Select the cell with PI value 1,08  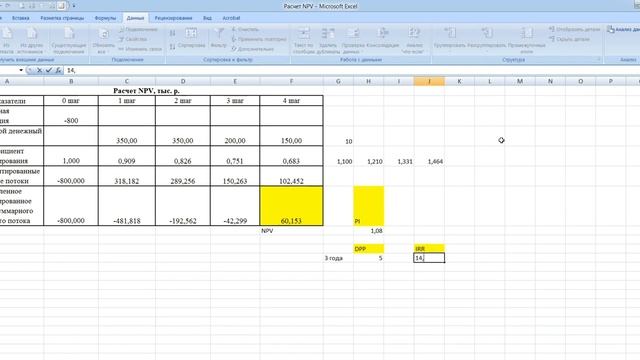pyautogui.click(x=369, y=231)
